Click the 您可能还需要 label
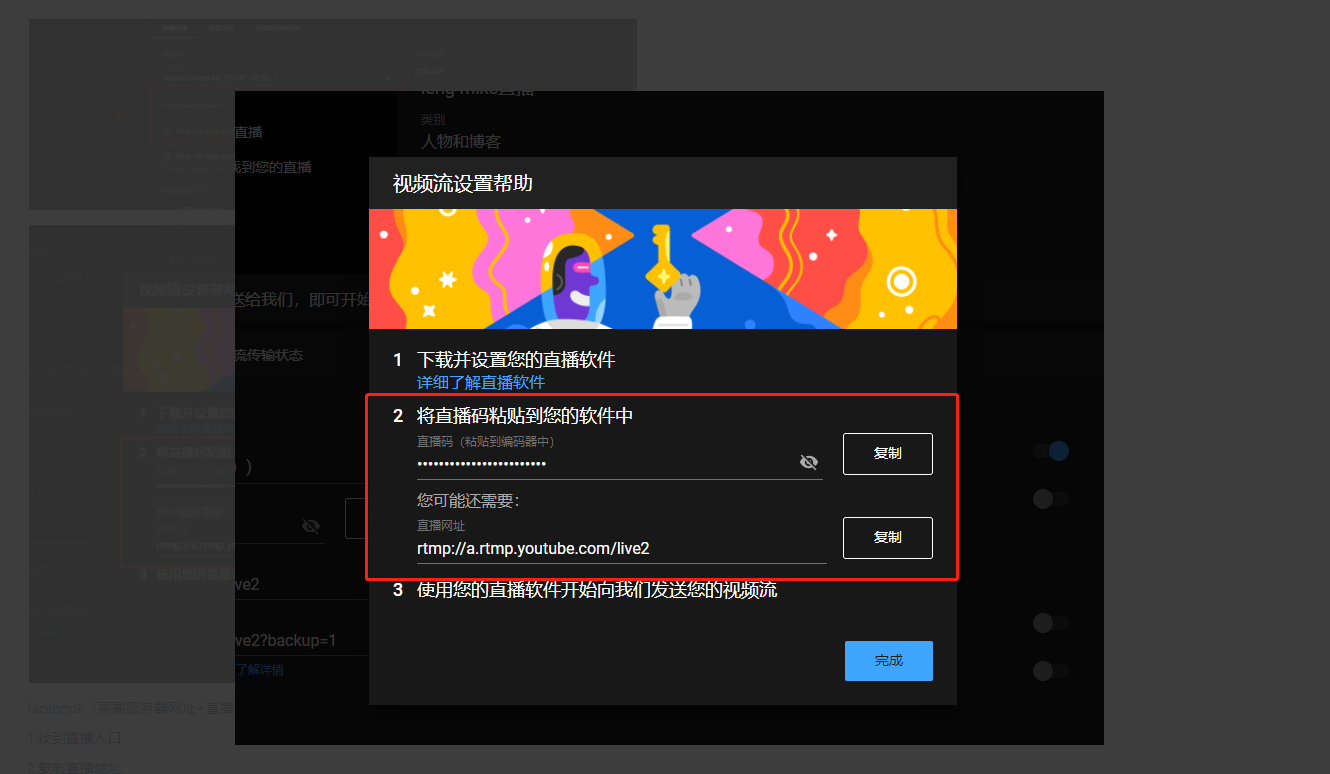1330x774 pixels. [x=469, y=501]
